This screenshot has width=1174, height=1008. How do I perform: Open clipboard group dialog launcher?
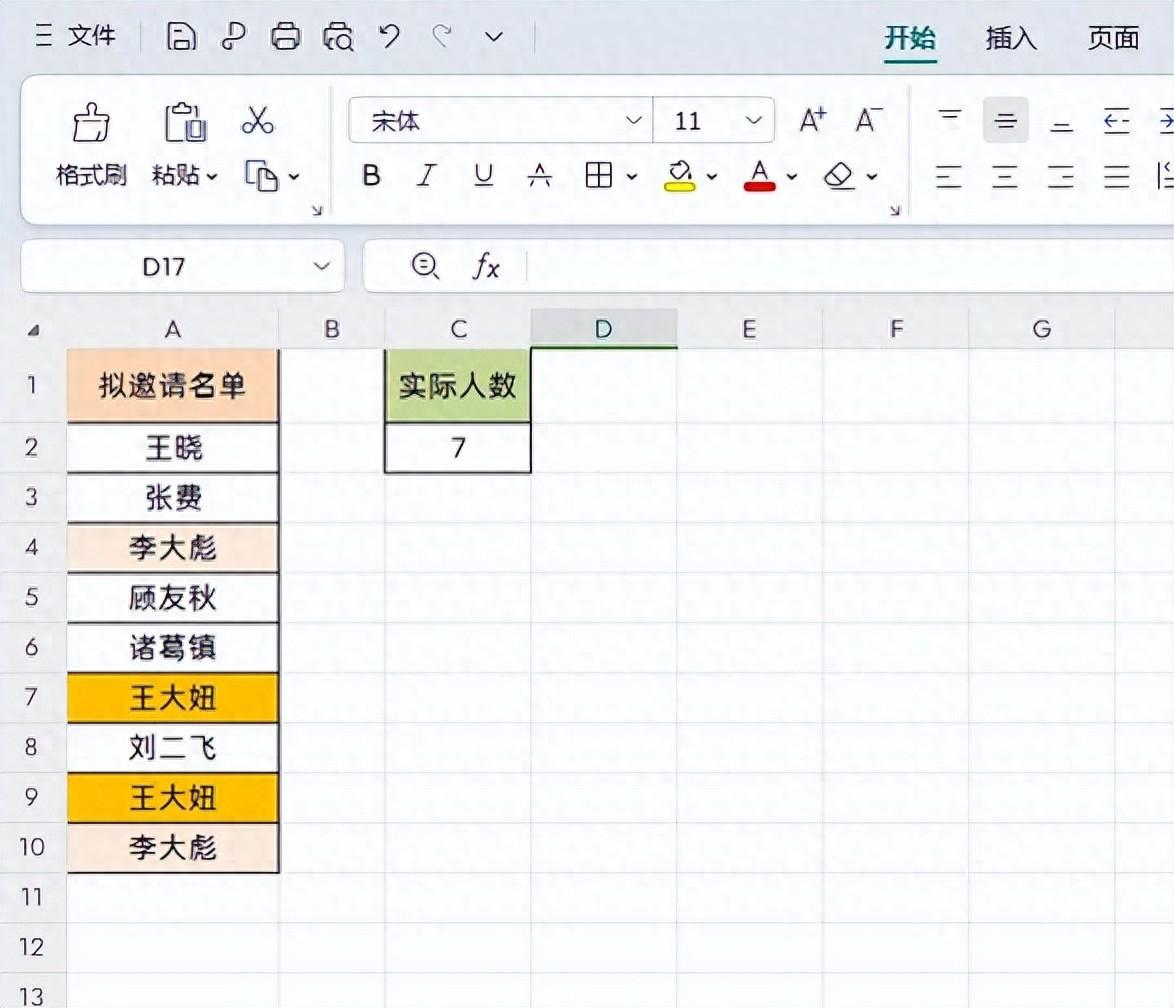[317, 211]
